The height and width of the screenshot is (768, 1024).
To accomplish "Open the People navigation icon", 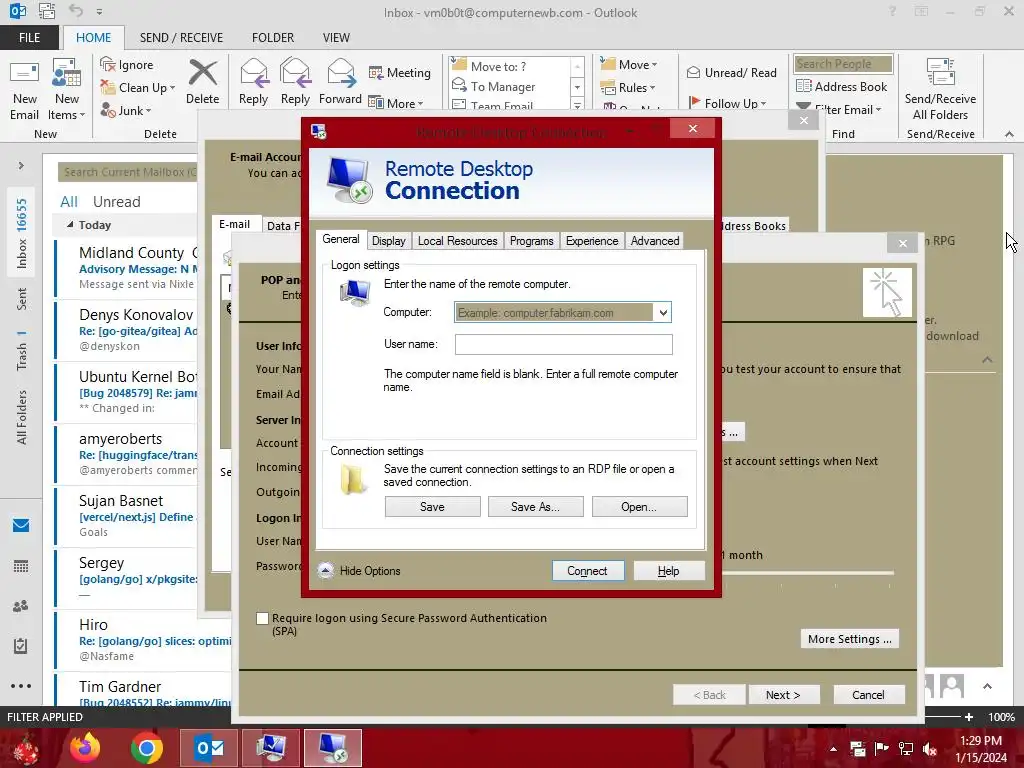I will click(x=21, y=606).
